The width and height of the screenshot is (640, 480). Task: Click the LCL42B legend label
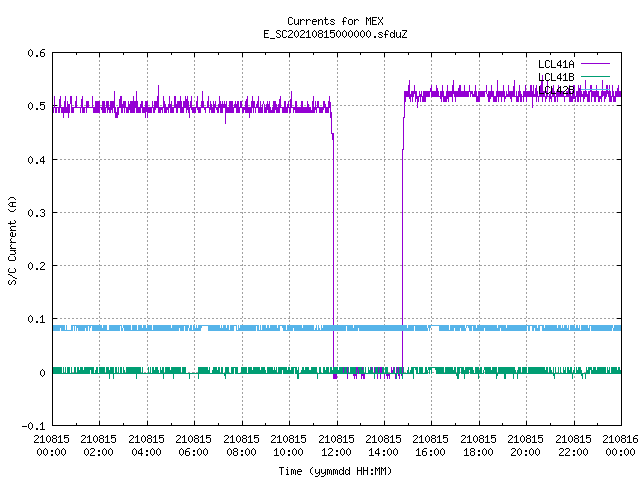pyautogui.click(x=556, y=90)
